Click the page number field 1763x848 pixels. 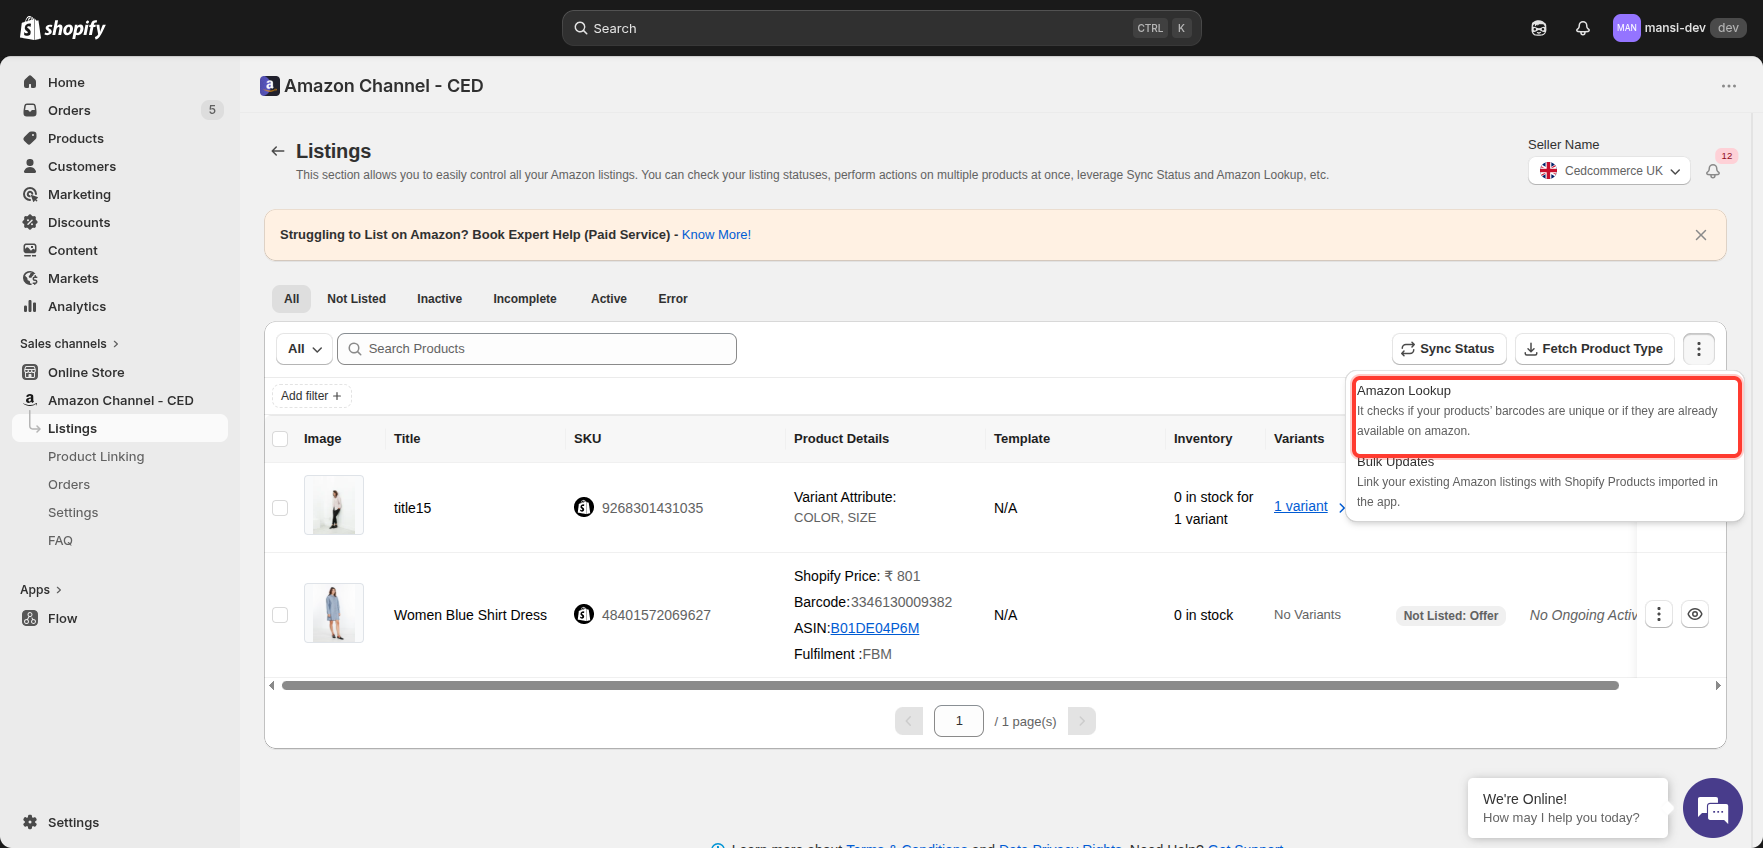pos(959,721)
